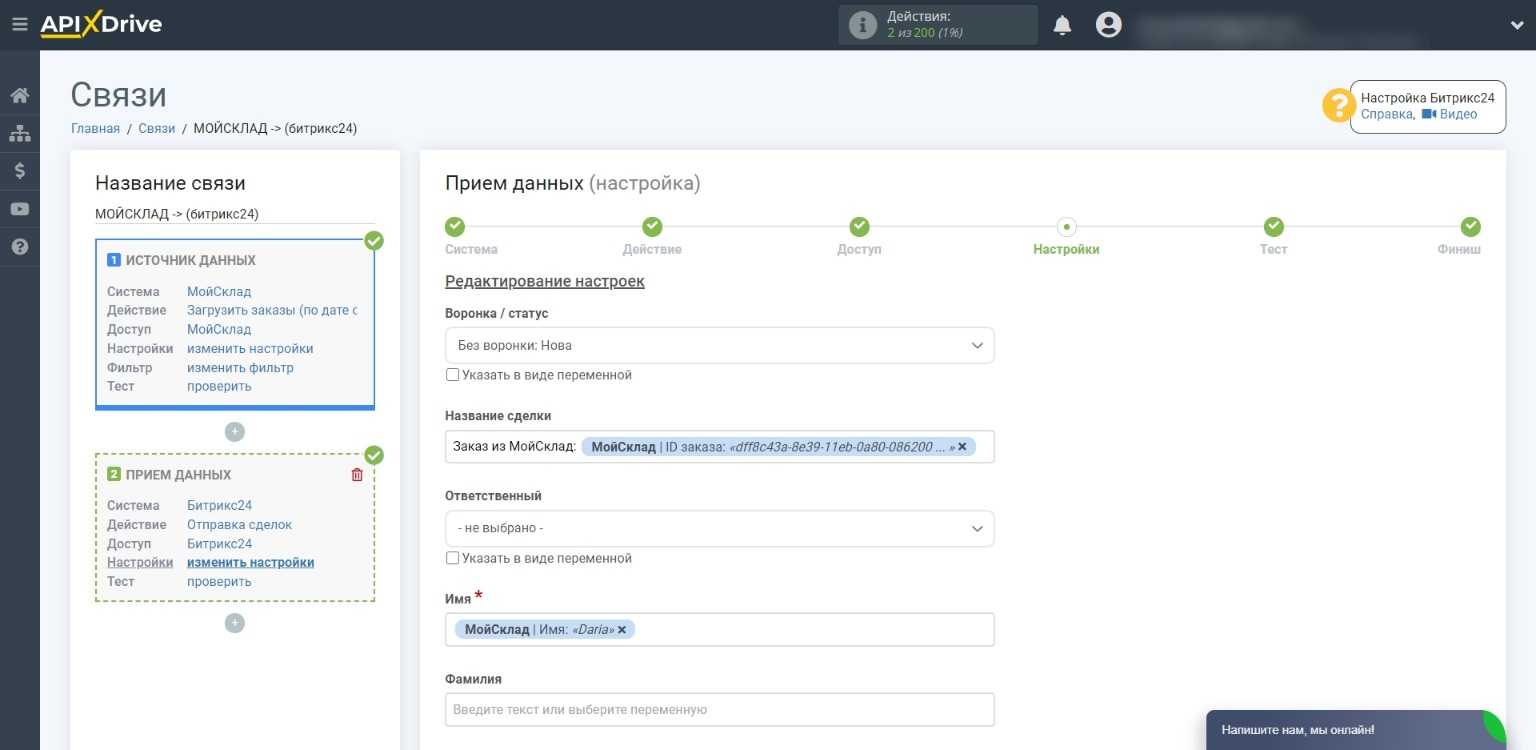Add a step below the receiver block

click(x=234, y=623)
